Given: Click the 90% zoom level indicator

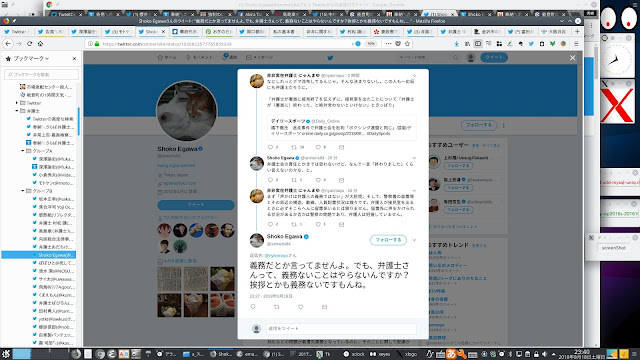Looking at the screenshot, I should pyautogui.click(x=371, y=44).
